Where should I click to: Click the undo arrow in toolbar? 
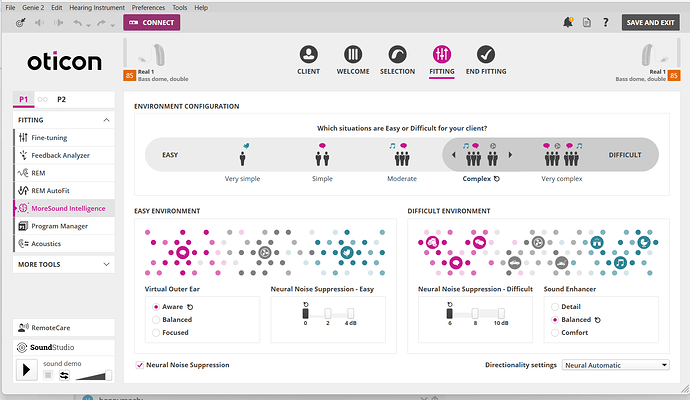pyautogui.click(x=77, y=23)
